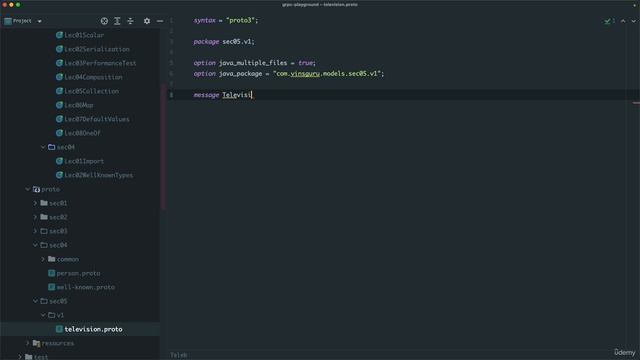Click the Lec06Map class icon

tap(59, 105)
